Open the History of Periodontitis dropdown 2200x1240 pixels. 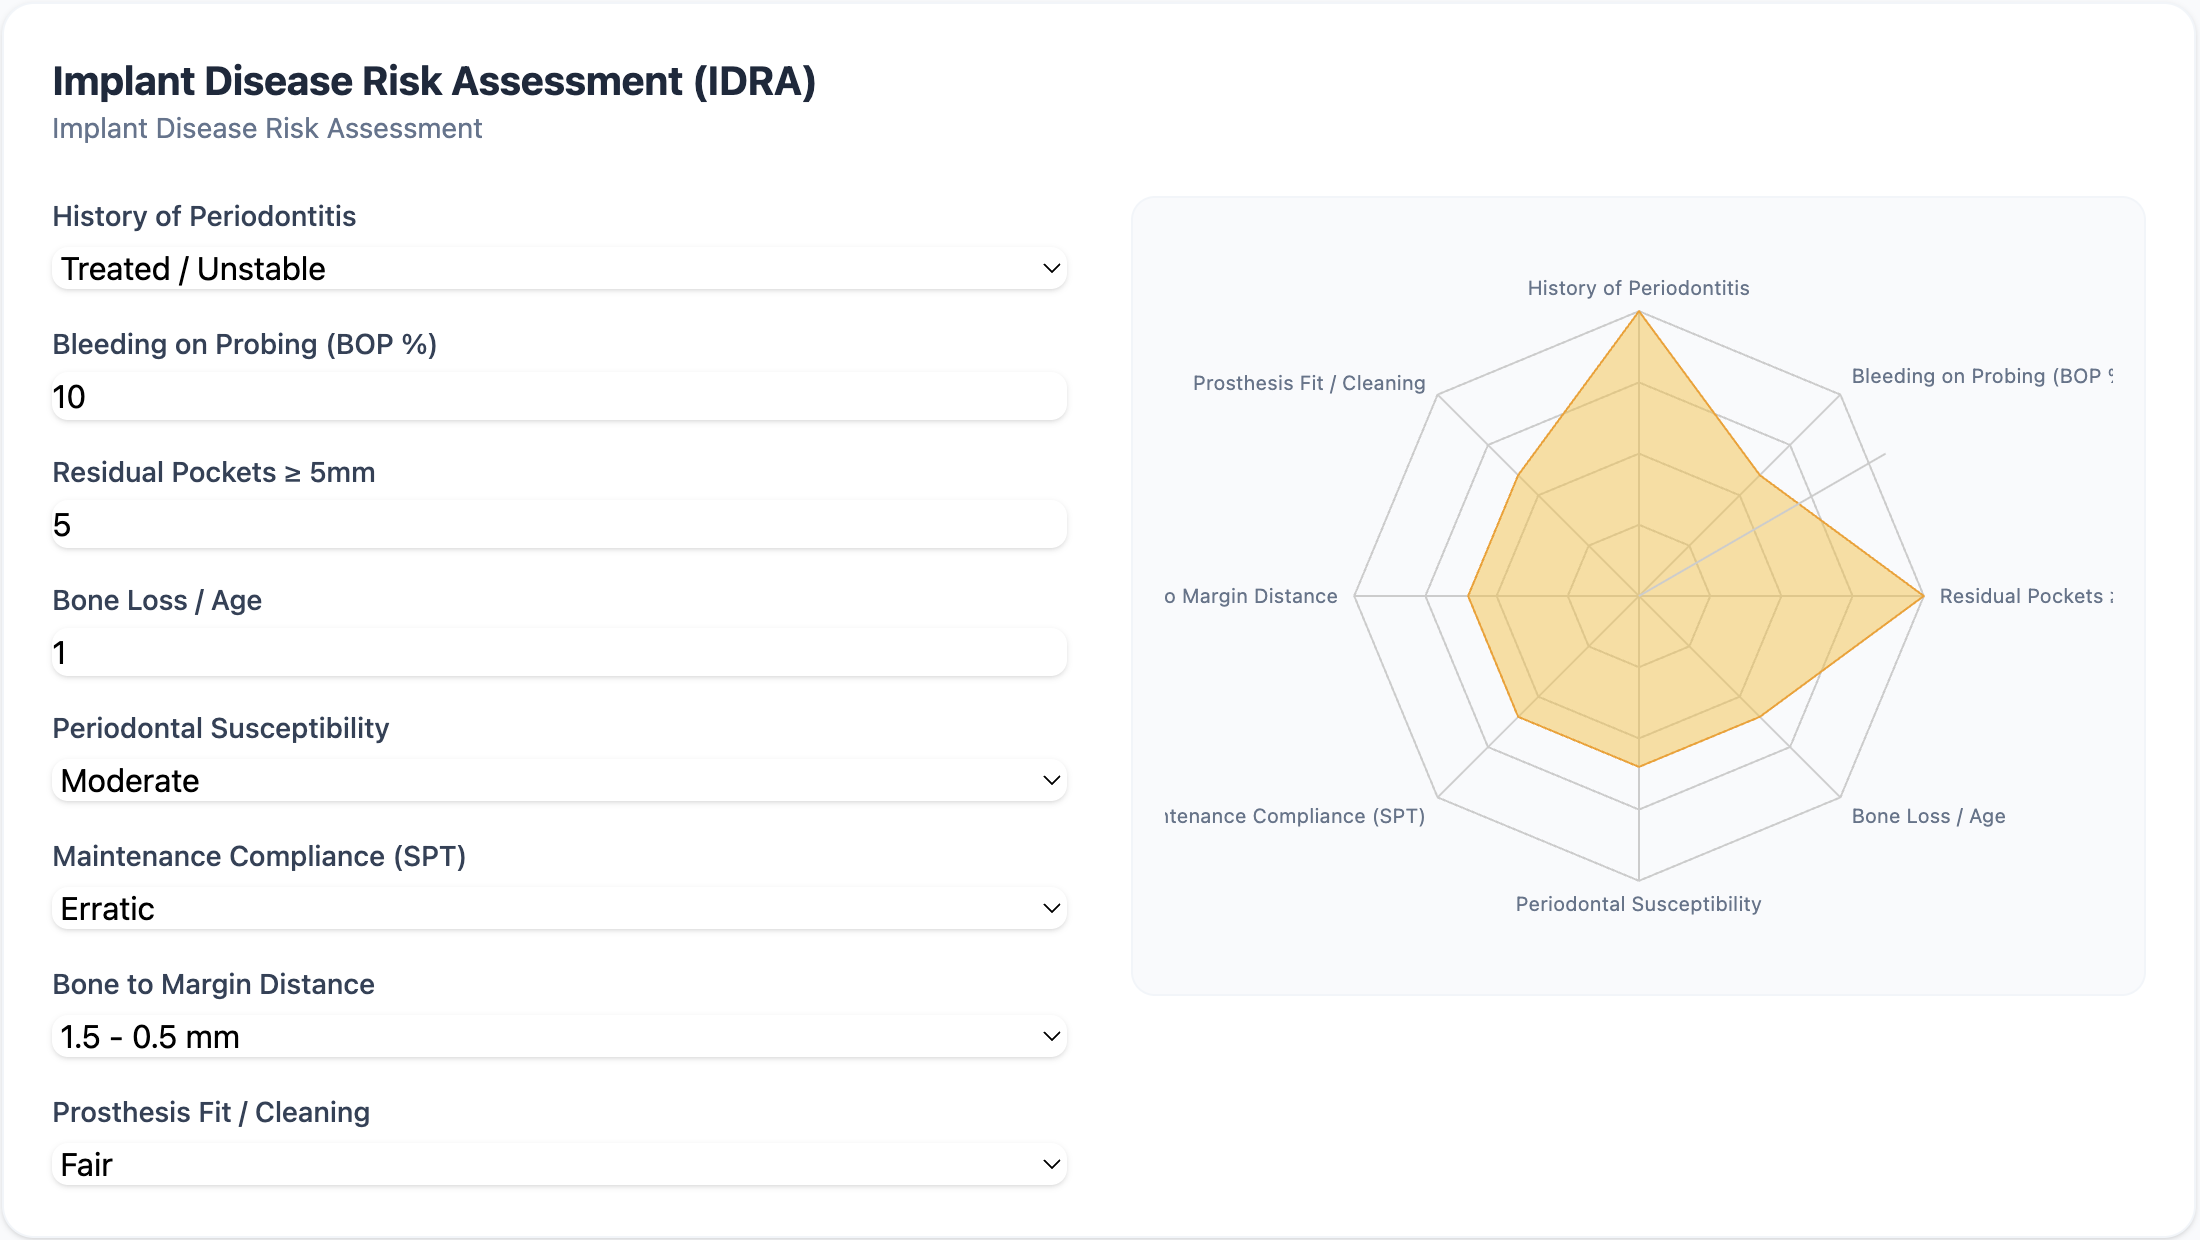(x=559, y=268)
